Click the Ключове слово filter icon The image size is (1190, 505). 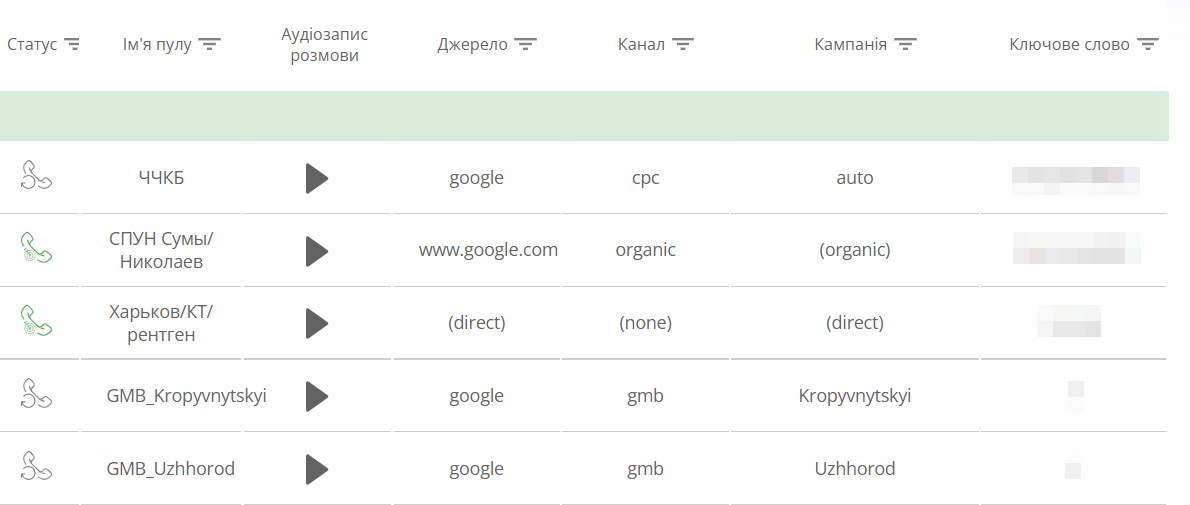pyautogui.click(x=1148, y=45)
